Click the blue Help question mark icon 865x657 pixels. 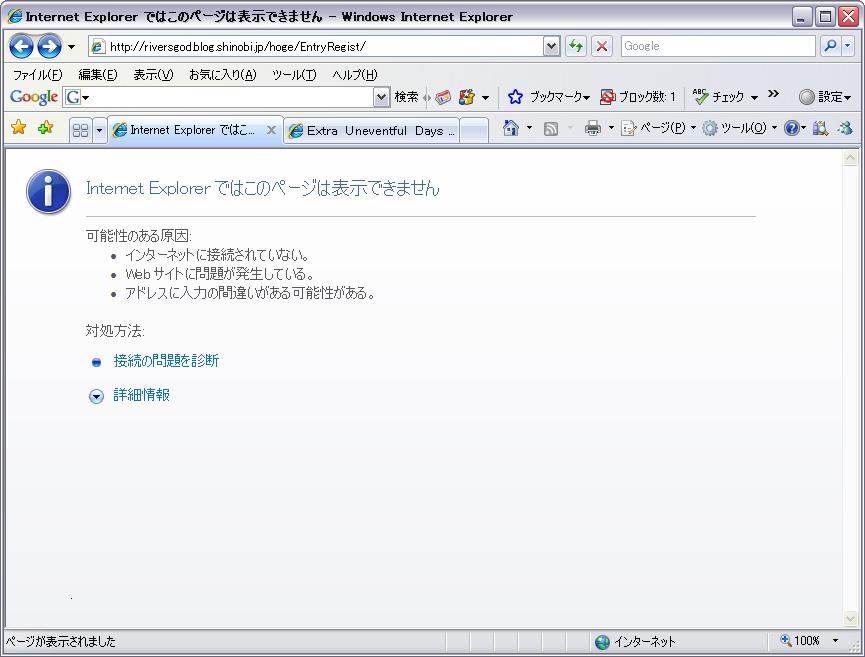[792, 128]
